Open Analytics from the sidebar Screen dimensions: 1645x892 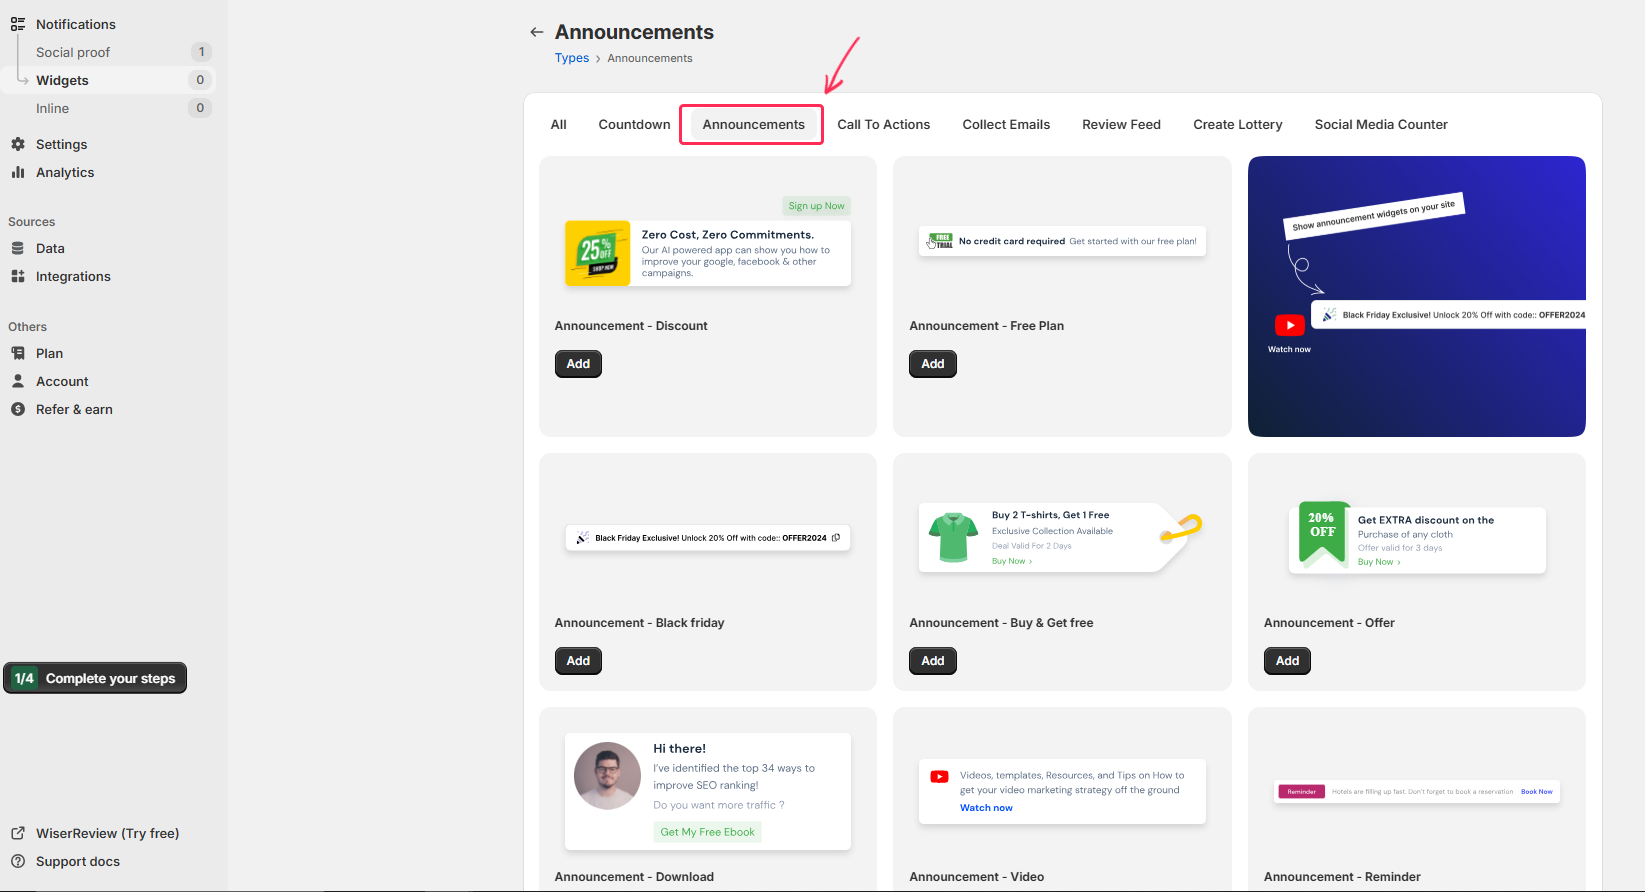coord(65,172)
